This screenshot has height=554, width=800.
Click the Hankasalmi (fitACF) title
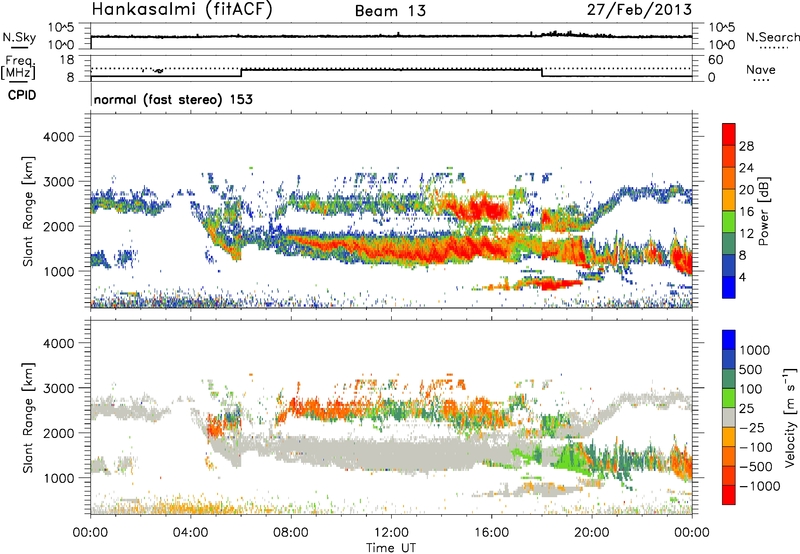point(182,9)
